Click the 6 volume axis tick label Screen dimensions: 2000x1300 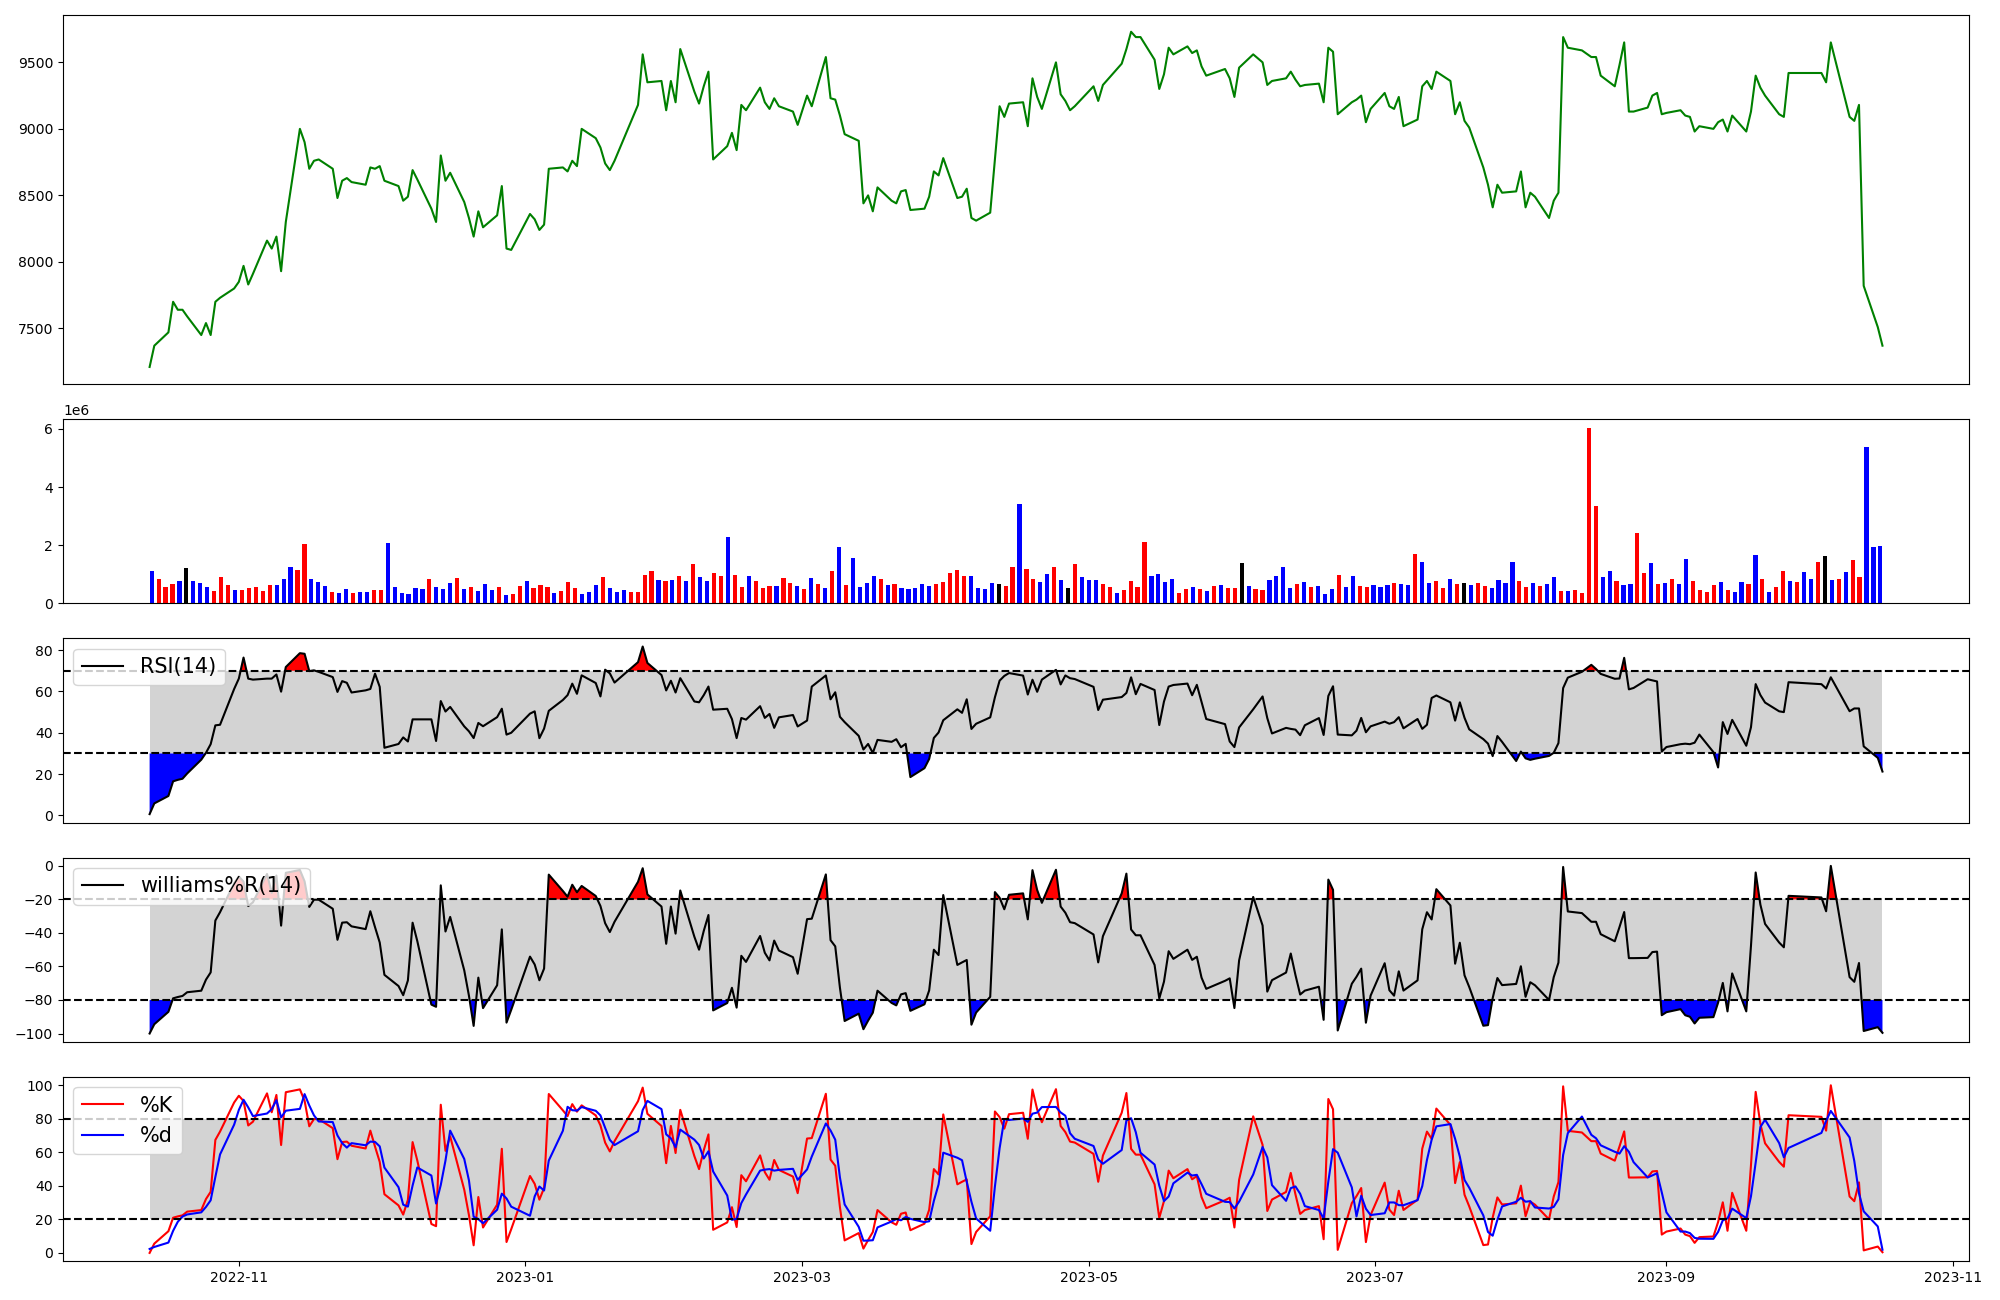point(48,429)
